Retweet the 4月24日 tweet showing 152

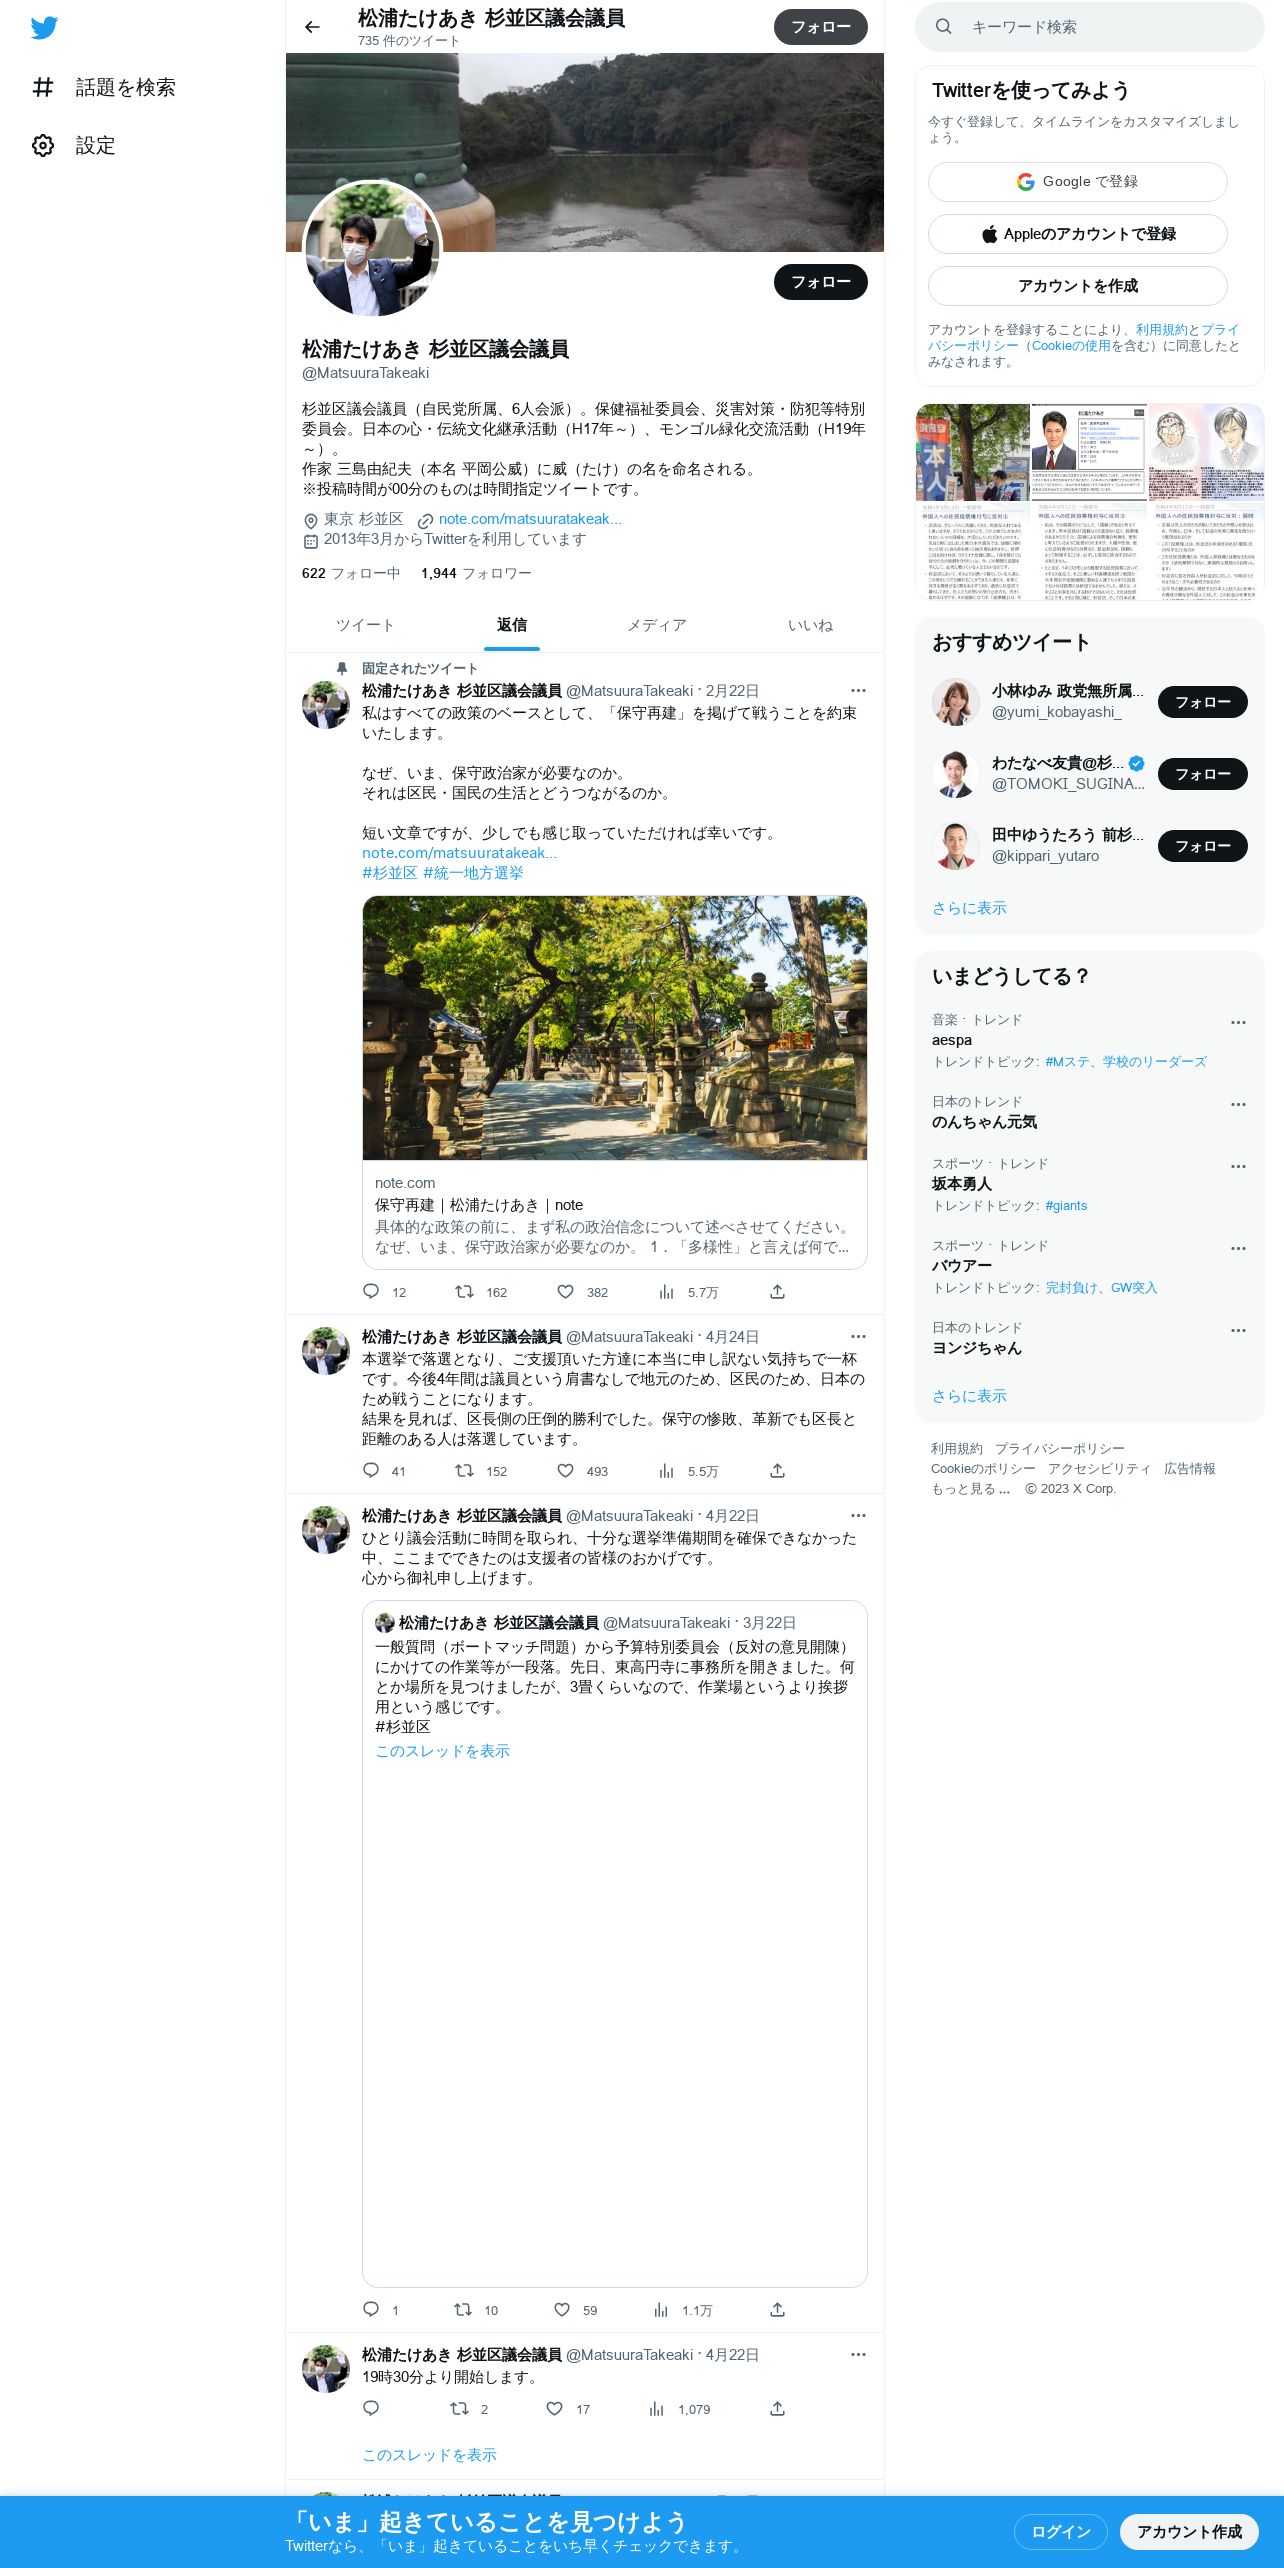tap(464, 1470)
